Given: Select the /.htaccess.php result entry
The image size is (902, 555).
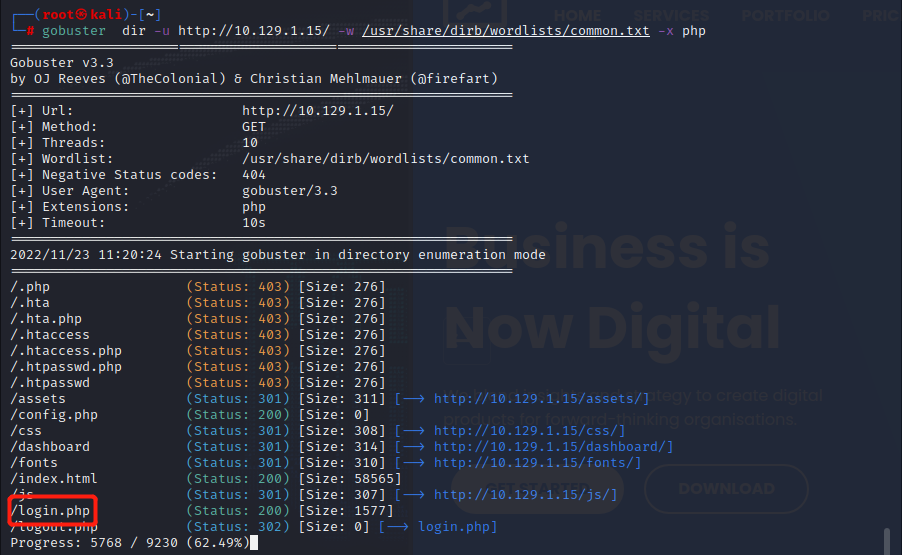Looking at the screenshot, I should pos(66,351).
